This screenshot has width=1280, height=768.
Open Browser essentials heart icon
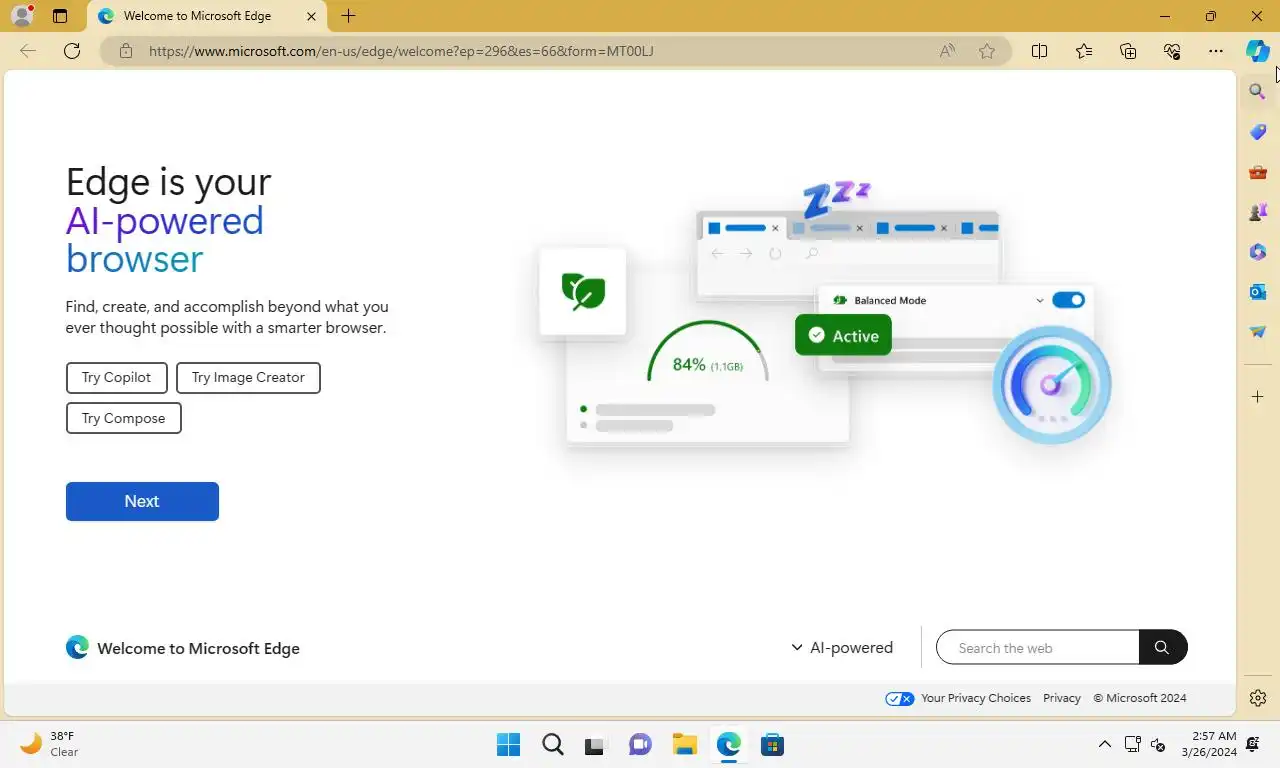[1172, 51]
